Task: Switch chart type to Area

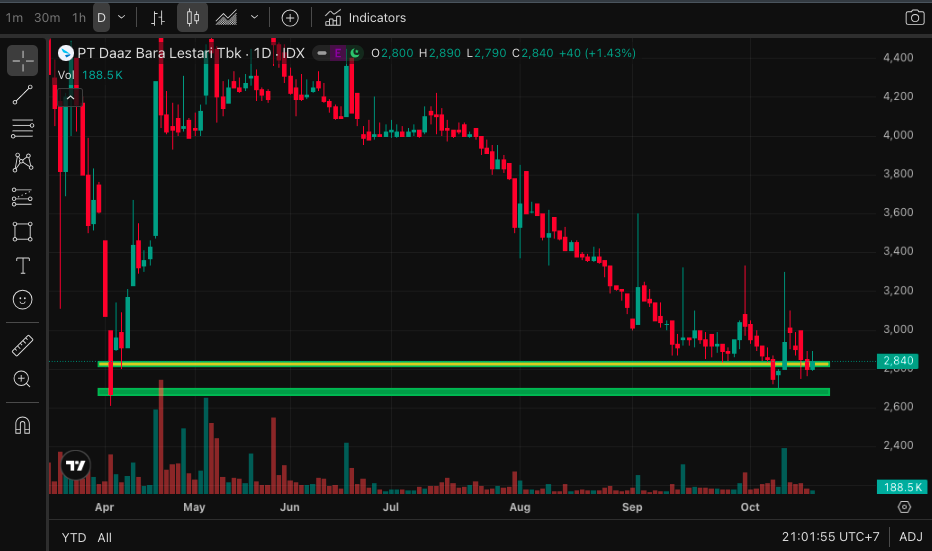Action: click(x=226, y=18)
